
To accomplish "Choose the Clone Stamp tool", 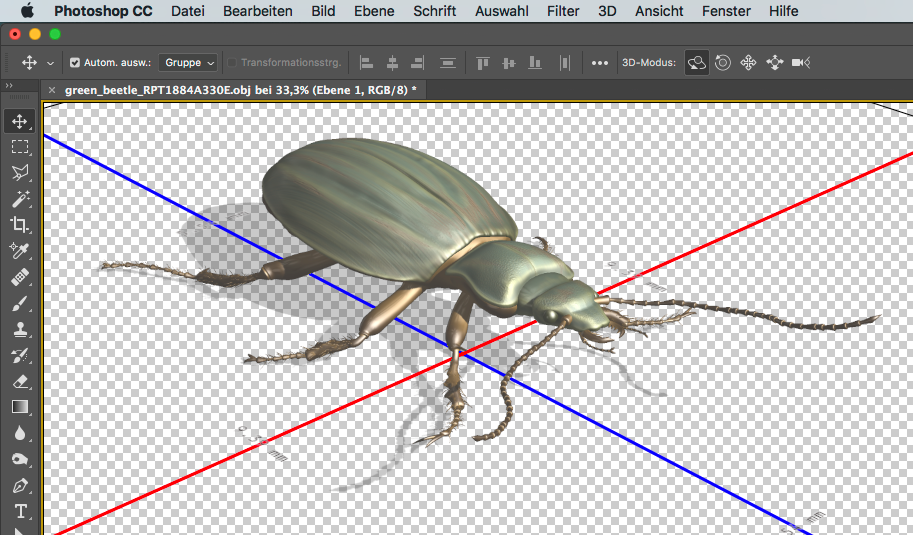I will (19, 329).
